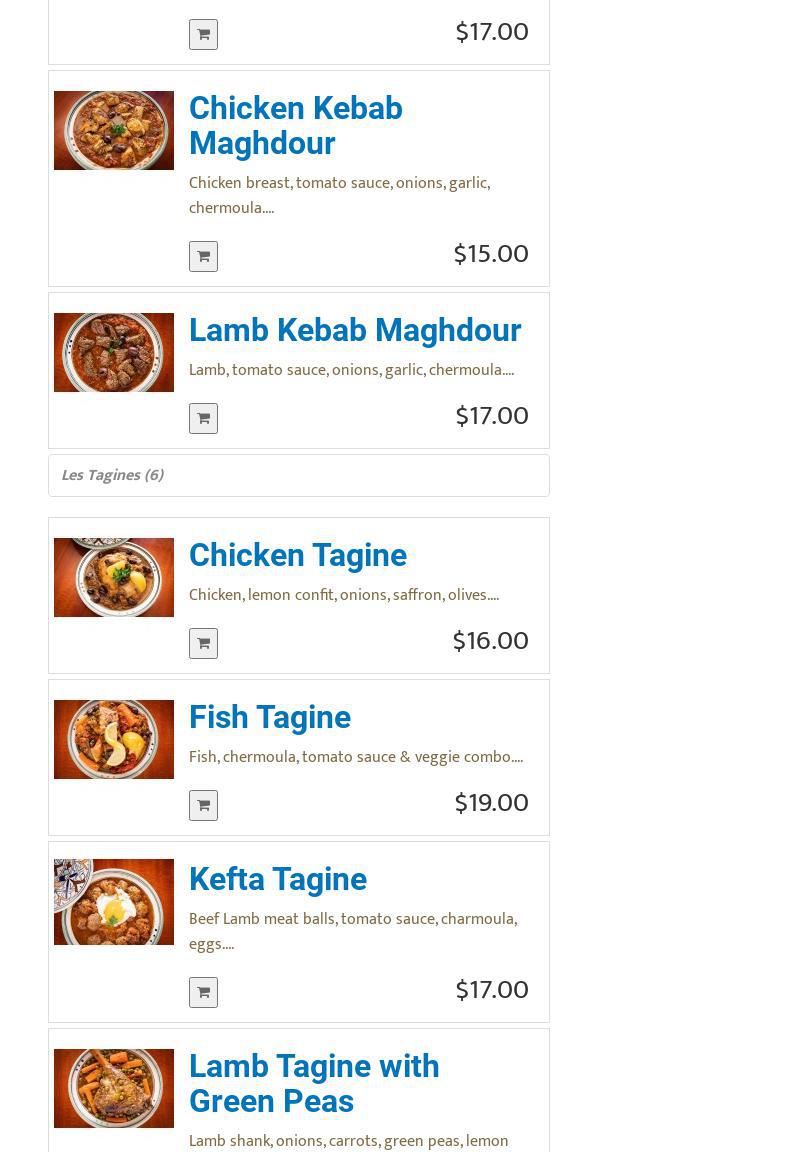Add Chicken Tagine to cart
Screen dimensions: 785x1152
click(203, 643)
